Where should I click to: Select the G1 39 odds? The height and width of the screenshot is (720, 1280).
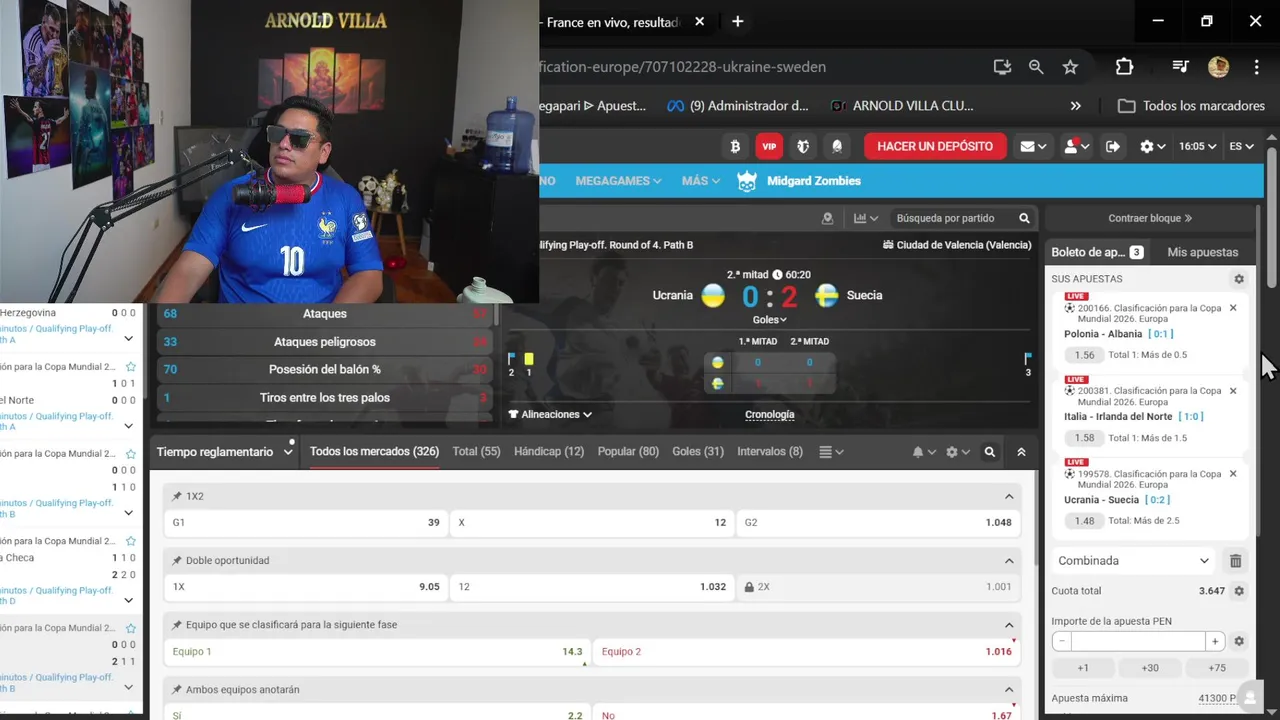point(306,522)
